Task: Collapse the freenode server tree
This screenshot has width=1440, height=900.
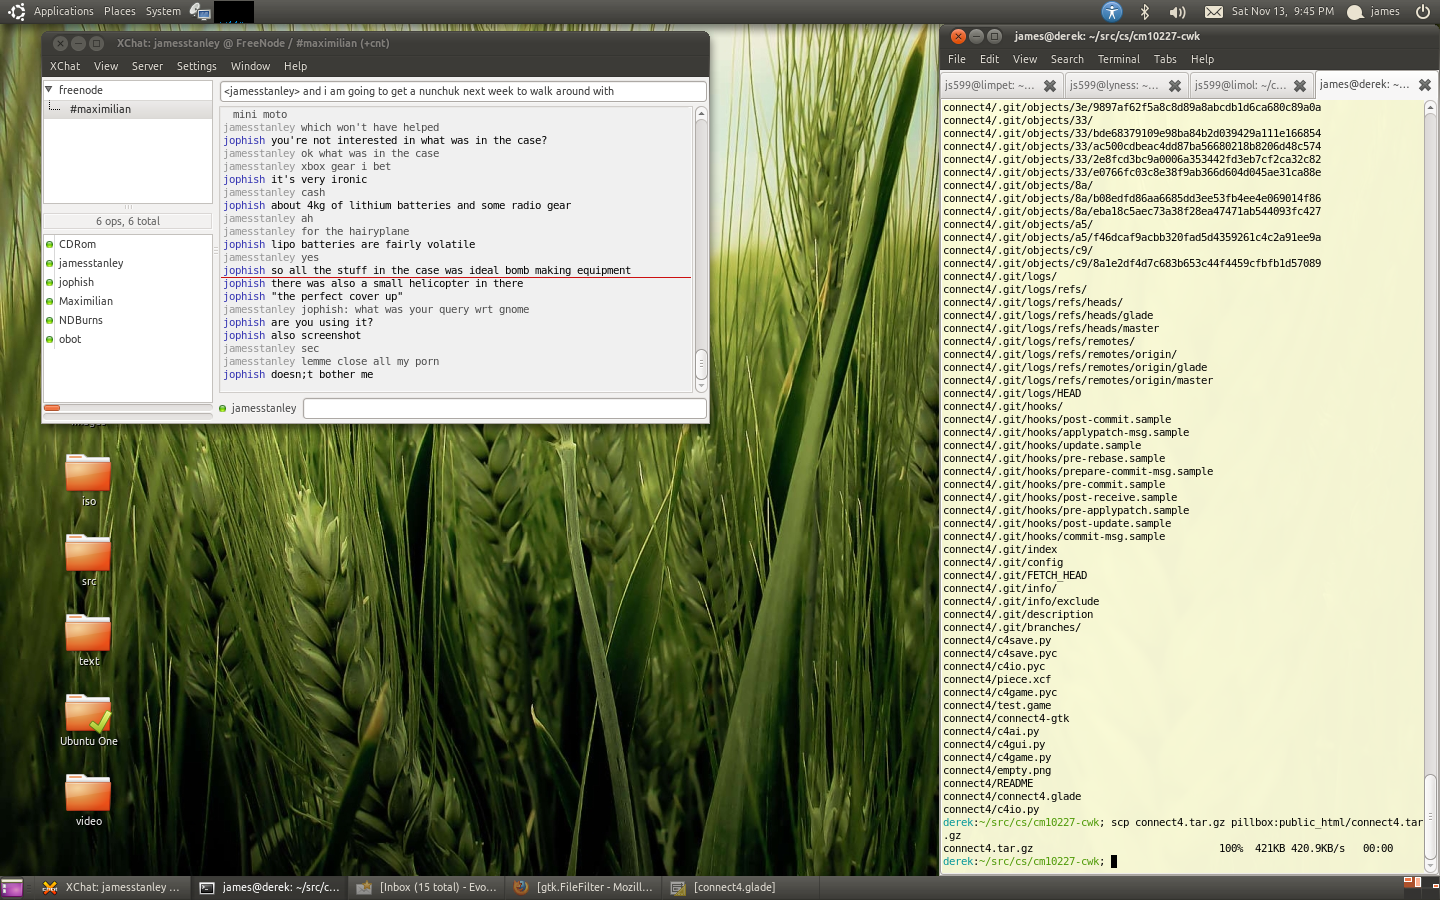Action: [x=49, y=90]
